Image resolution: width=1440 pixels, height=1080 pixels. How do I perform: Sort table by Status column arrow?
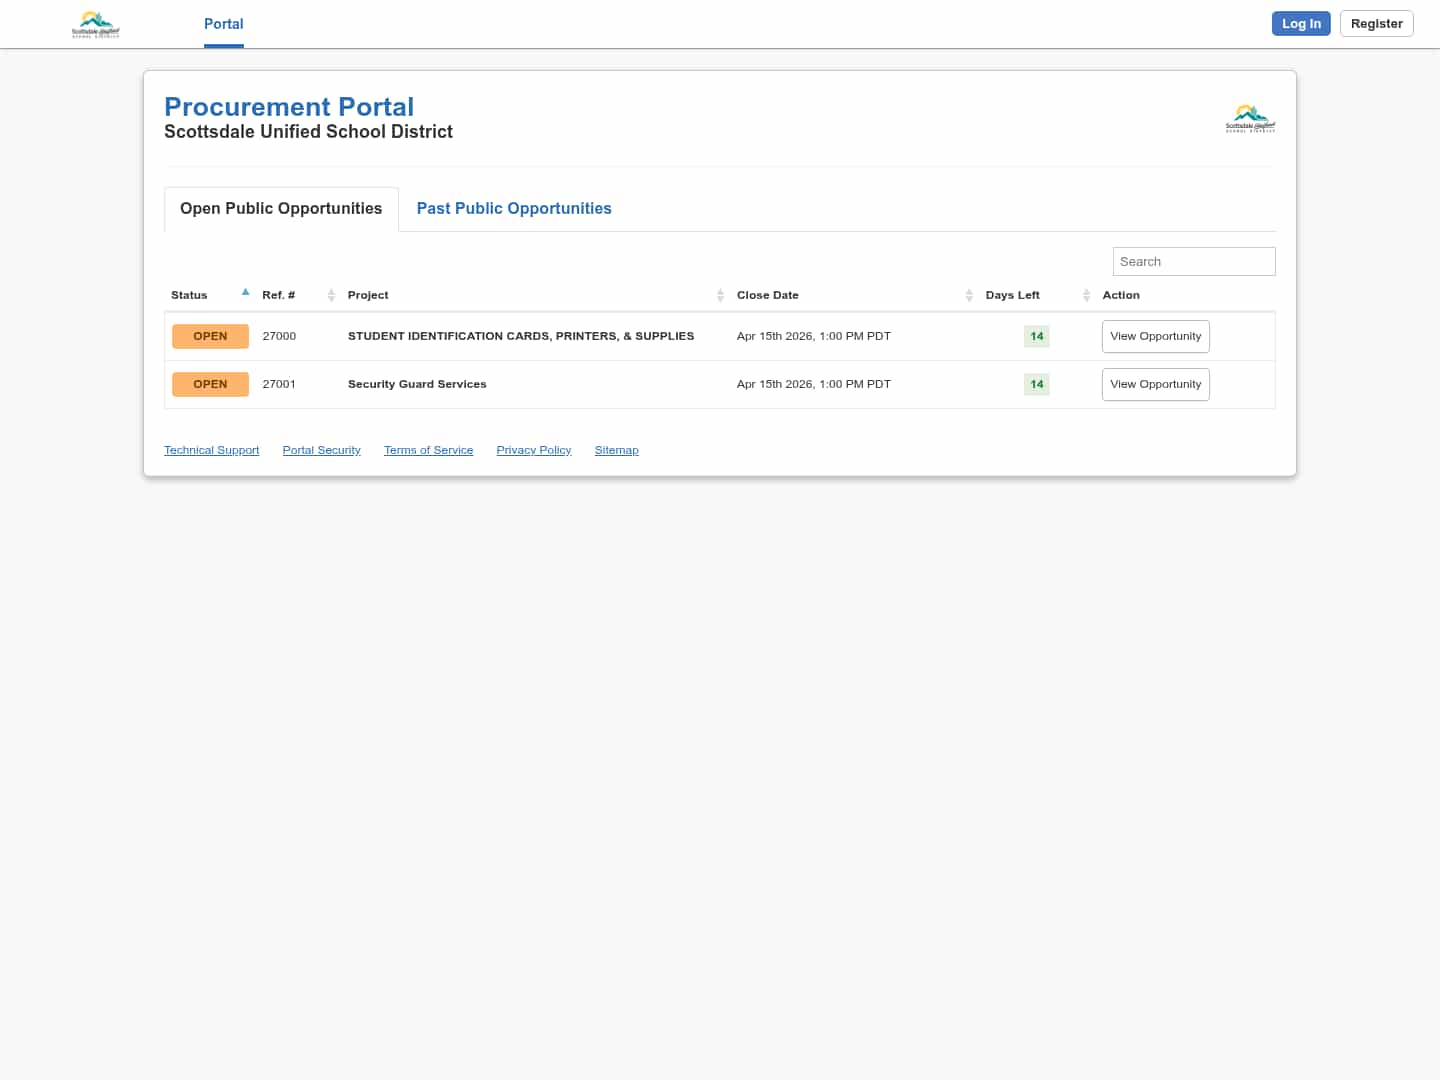pos(245,293)
